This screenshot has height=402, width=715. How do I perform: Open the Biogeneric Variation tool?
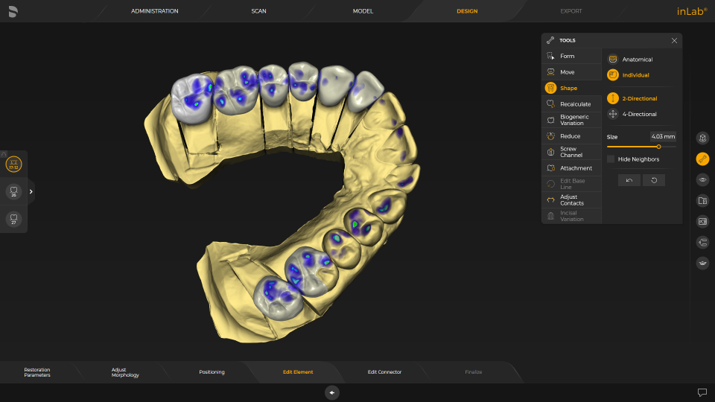pos(573,120)
